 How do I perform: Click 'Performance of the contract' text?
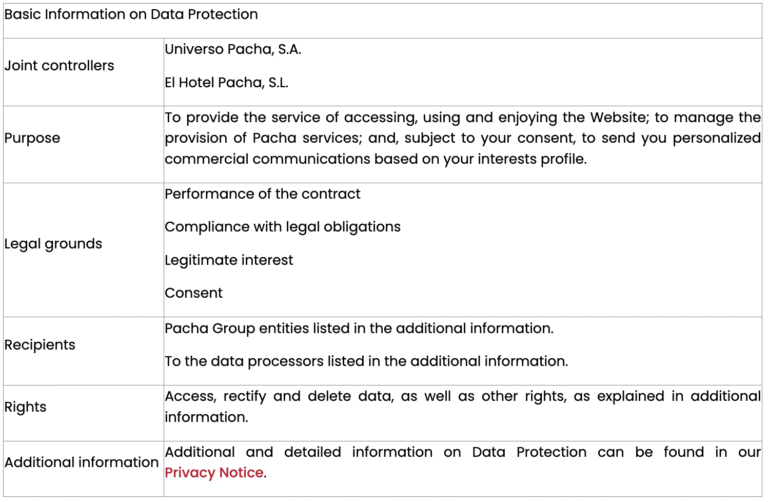(x=262, y=193)
